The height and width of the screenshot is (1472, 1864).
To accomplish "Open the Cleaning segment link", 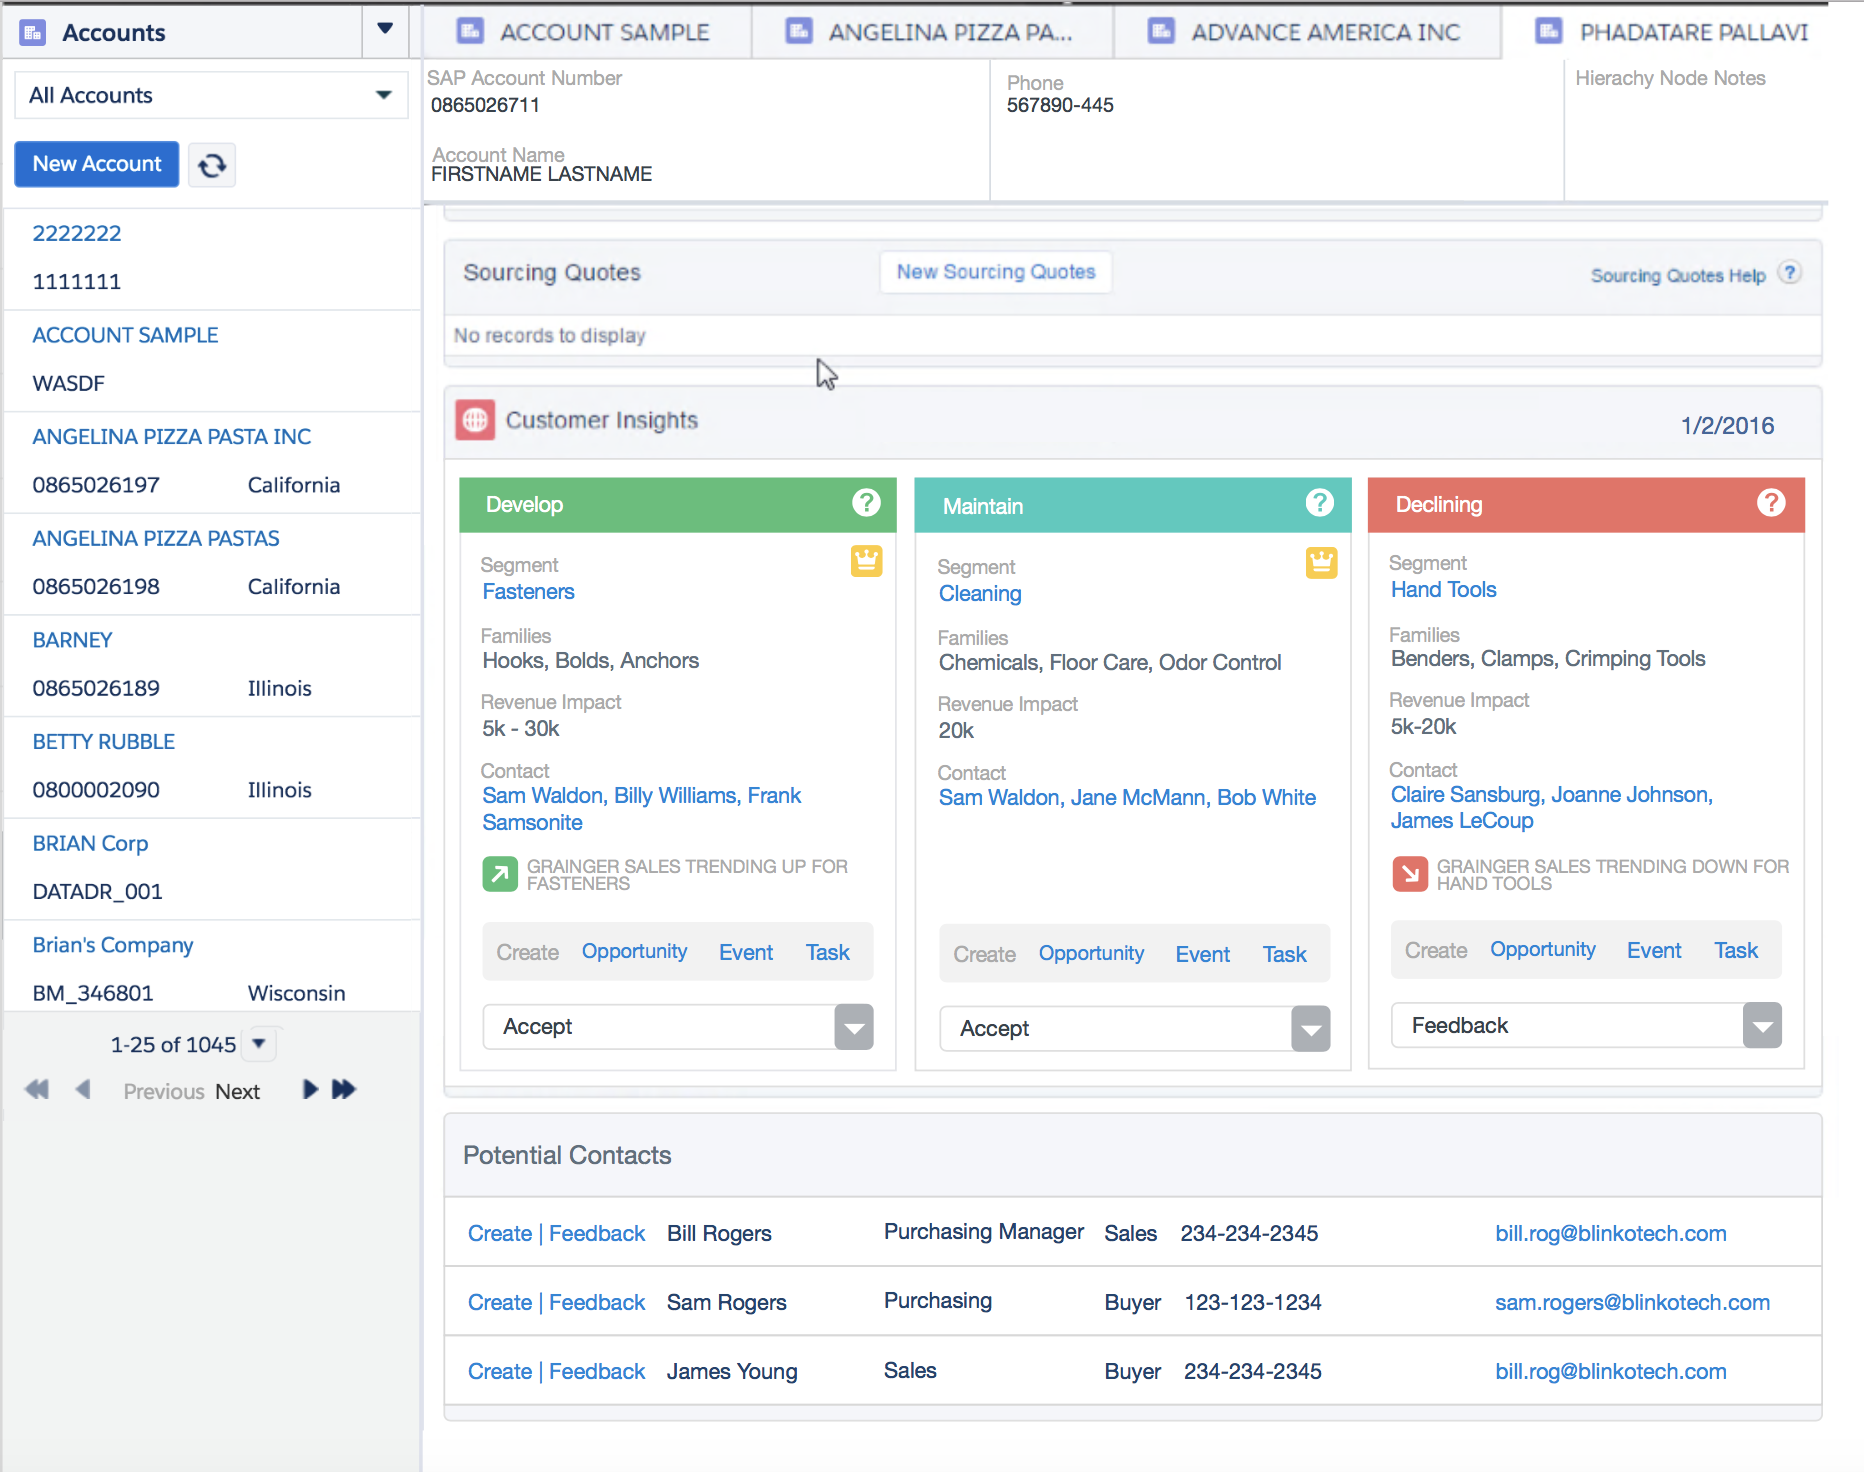I will [980, 594].
